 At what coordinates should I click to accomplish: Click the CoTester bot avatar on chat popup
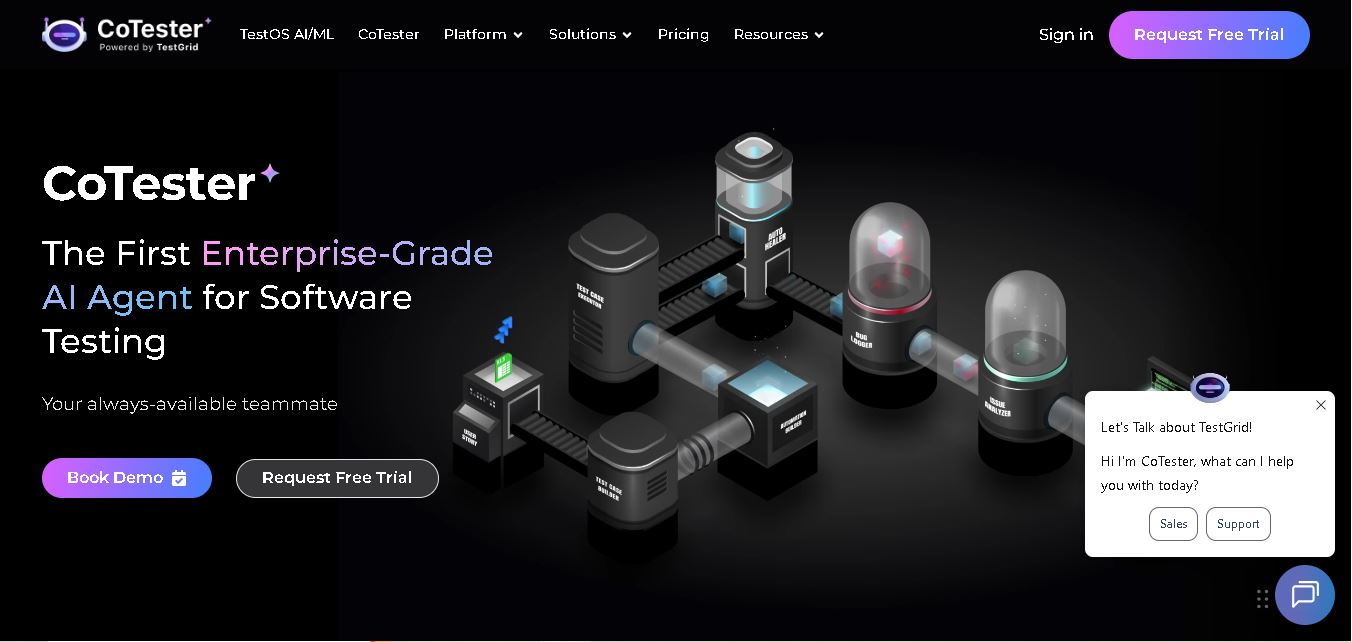1210,387
